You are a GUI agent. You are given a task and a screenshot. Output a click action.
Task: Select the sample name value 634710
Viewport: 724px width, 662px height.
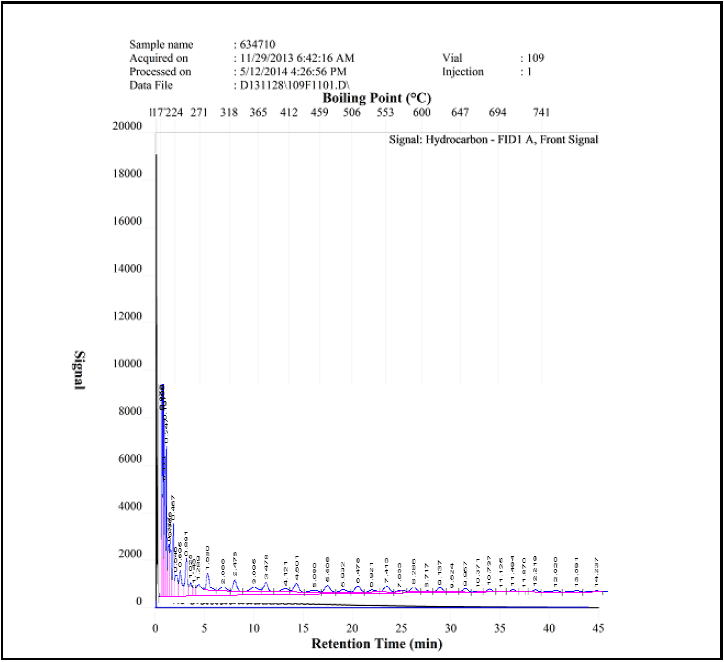[258, 44]
